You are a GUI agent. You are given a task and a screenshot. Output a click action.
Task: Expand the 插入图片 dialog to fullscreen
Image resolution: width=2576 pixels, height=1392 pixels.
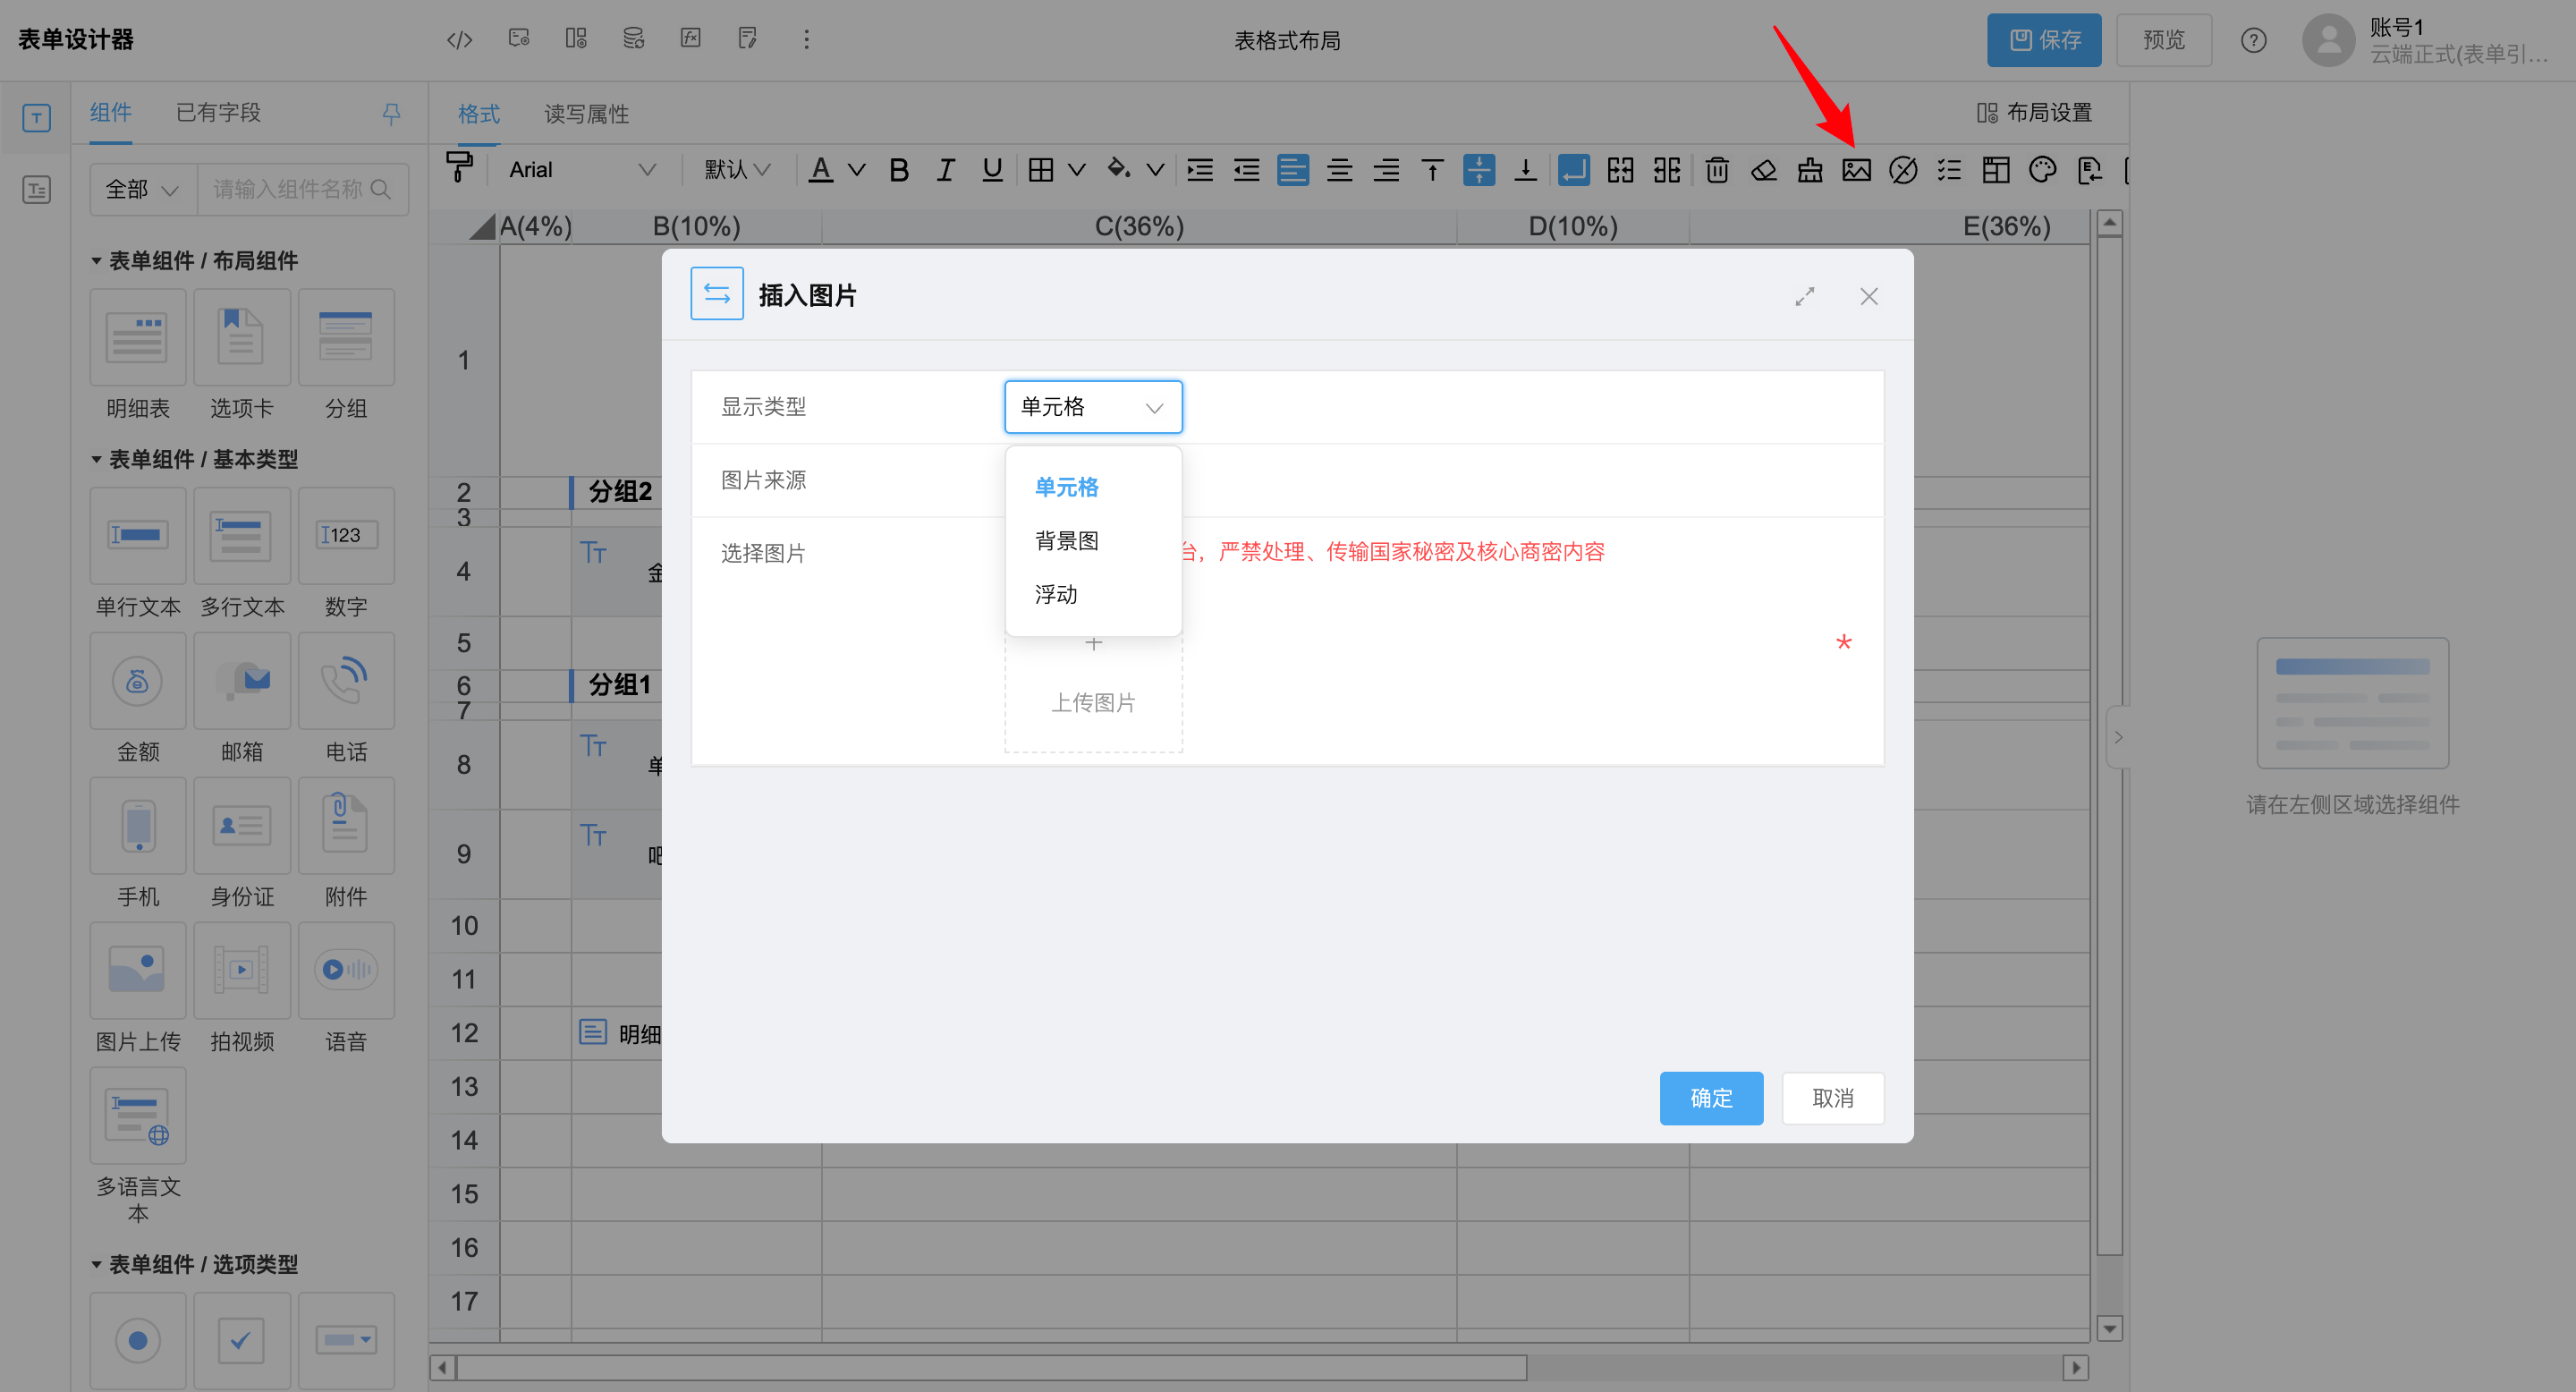tap(1805, 297)
